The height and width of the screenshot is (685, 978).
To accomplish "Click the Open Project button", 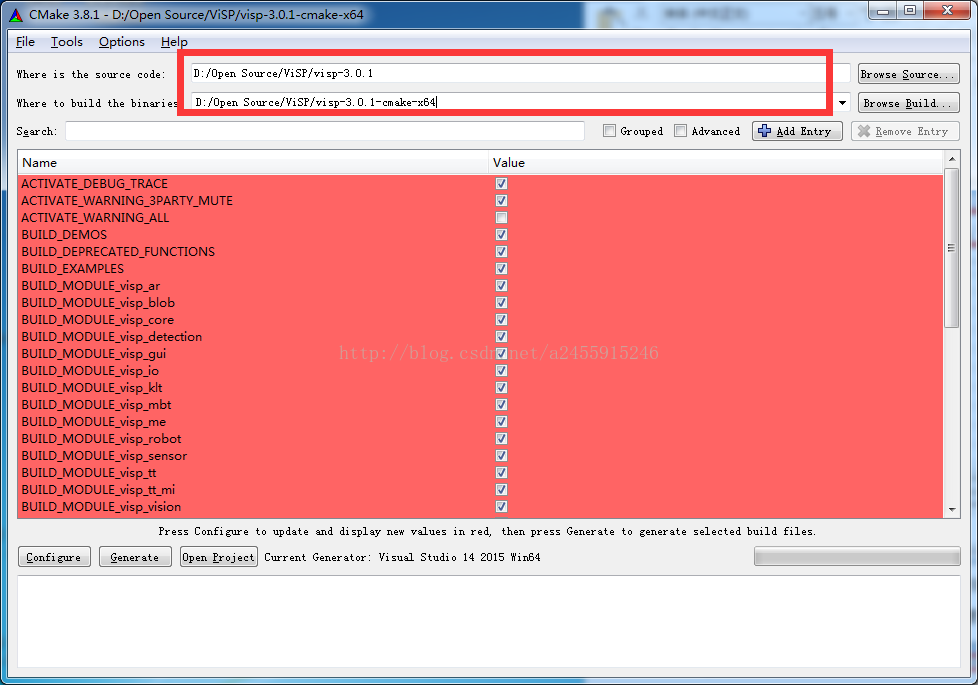I will coord(219,556).
